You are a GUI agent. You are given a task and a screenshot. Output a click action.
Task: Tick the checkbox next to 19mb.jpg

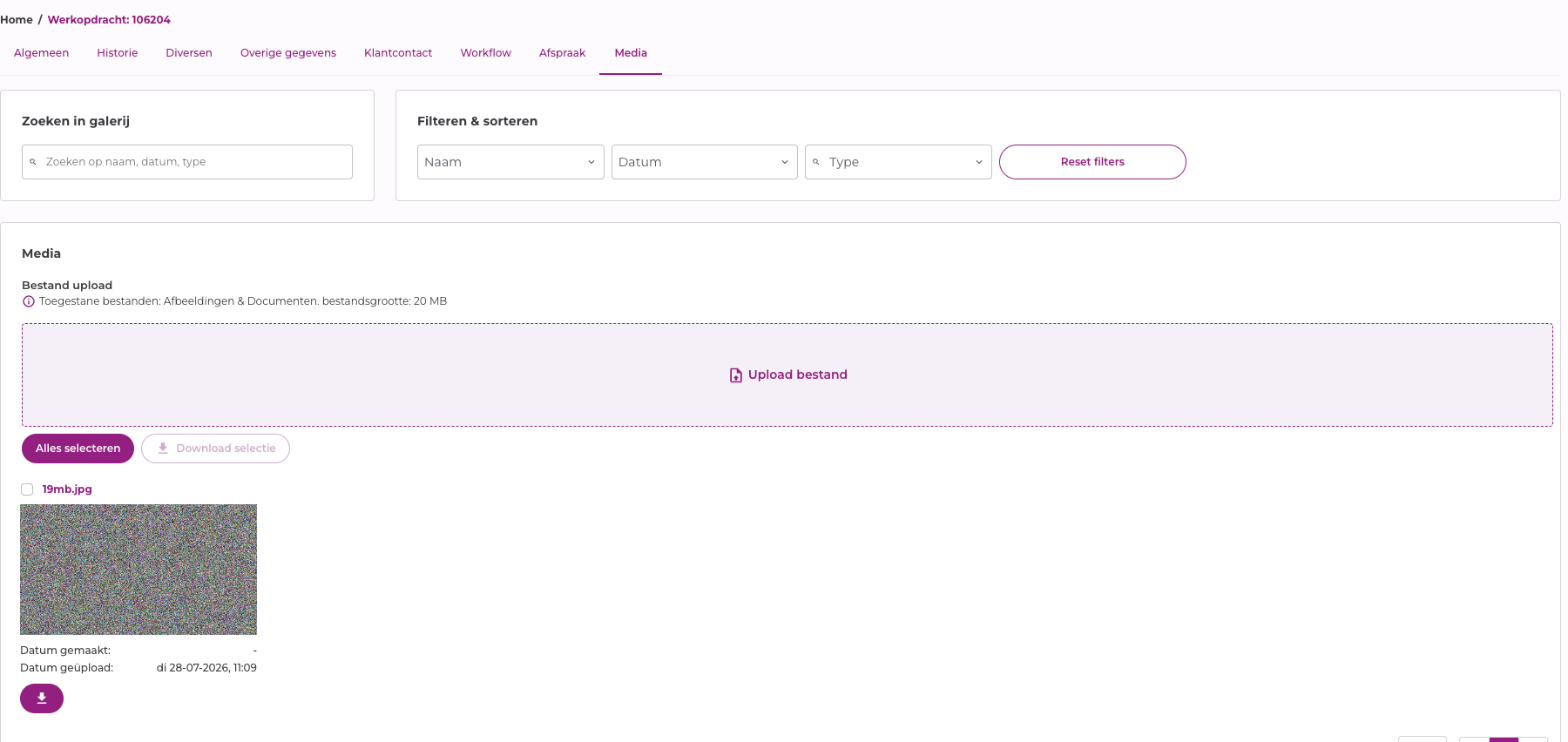[27, 489]
